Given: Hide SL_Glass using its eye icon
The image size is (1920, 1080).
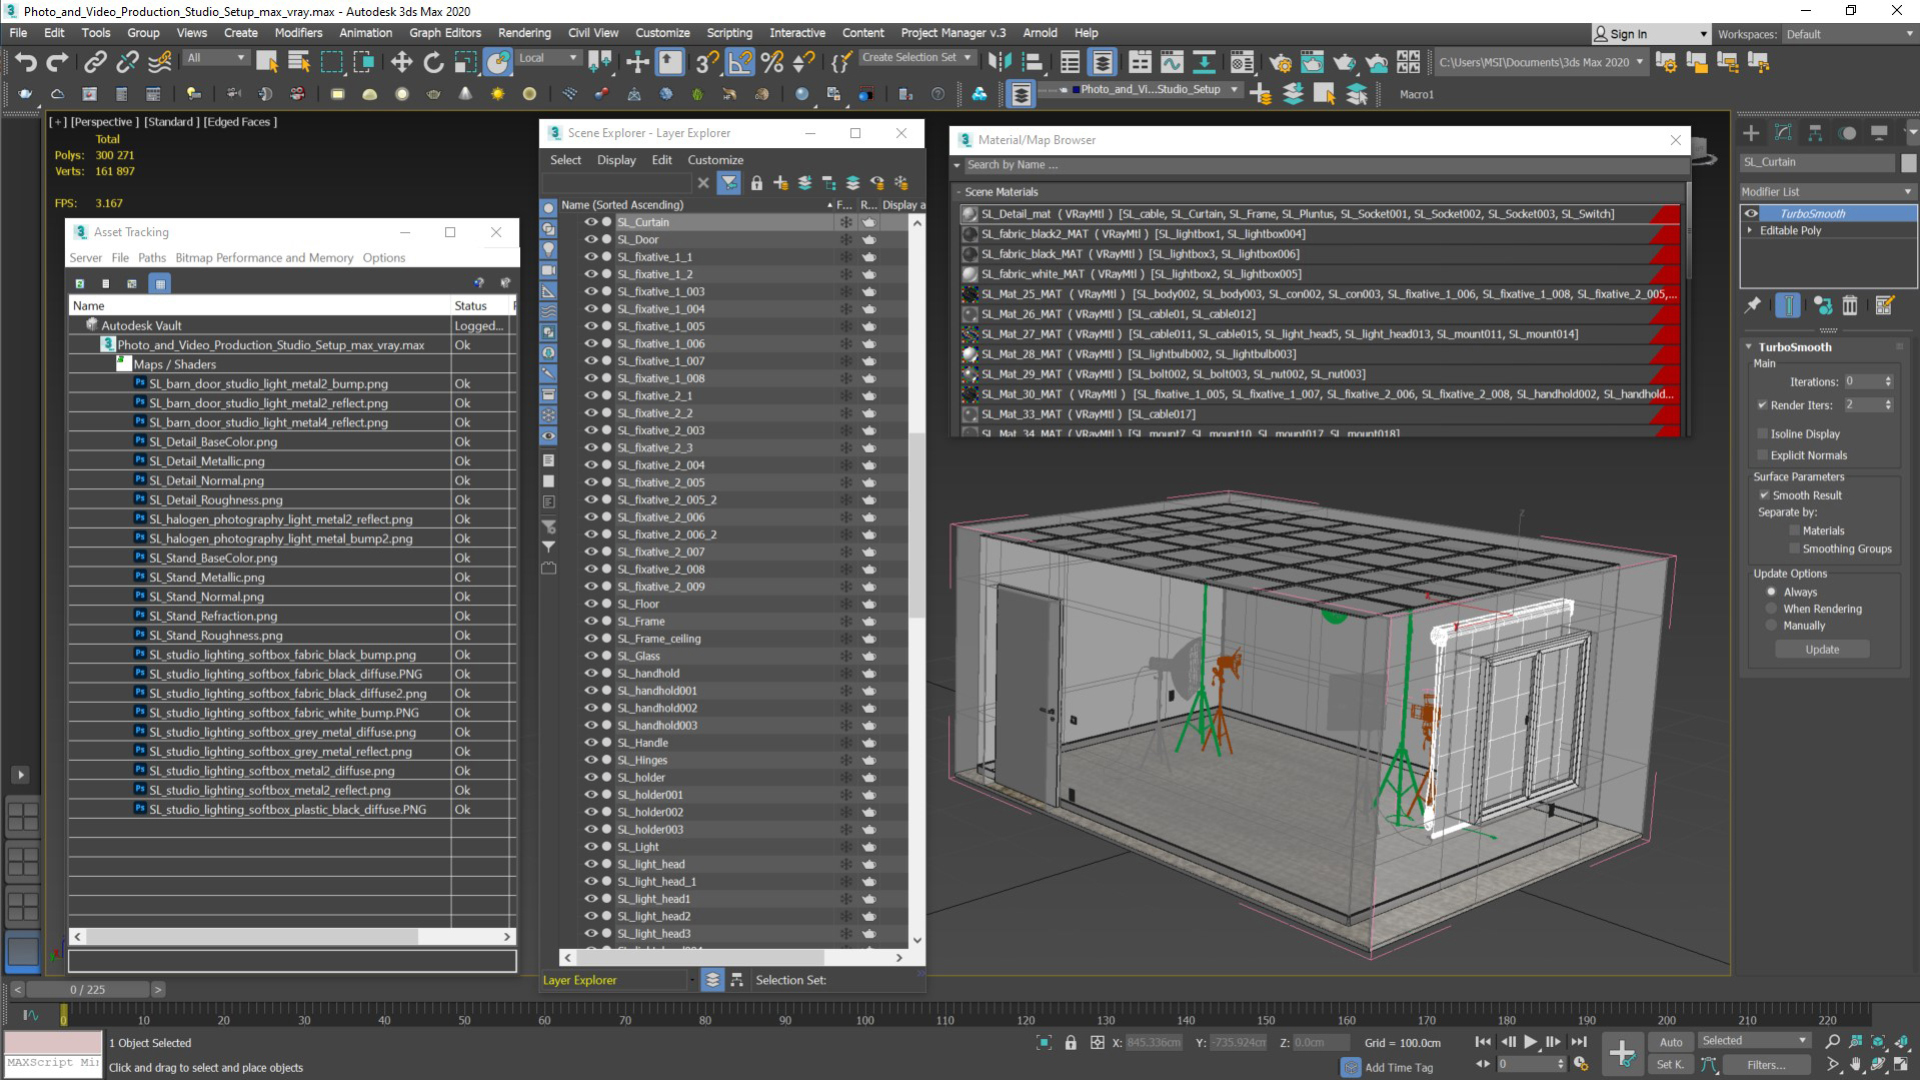Looking at the screenshot, I should coord(591,656).
